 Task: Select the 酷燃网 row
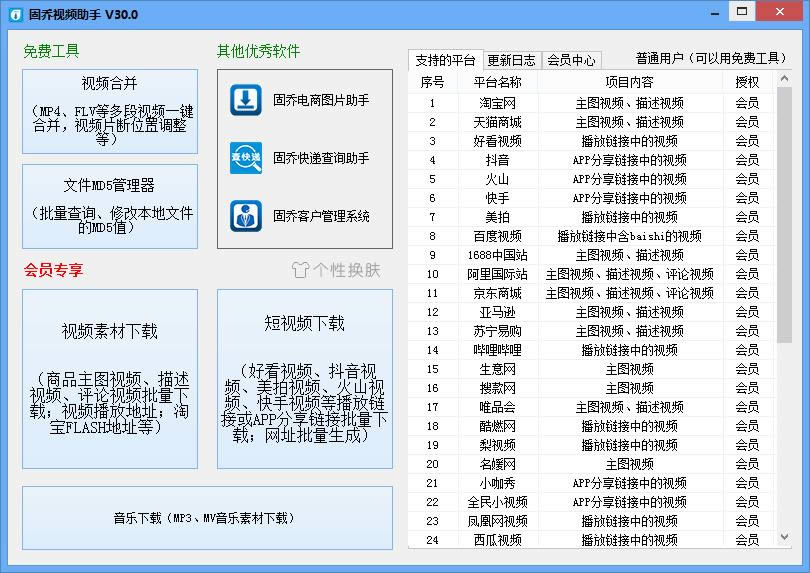[592, 426]
